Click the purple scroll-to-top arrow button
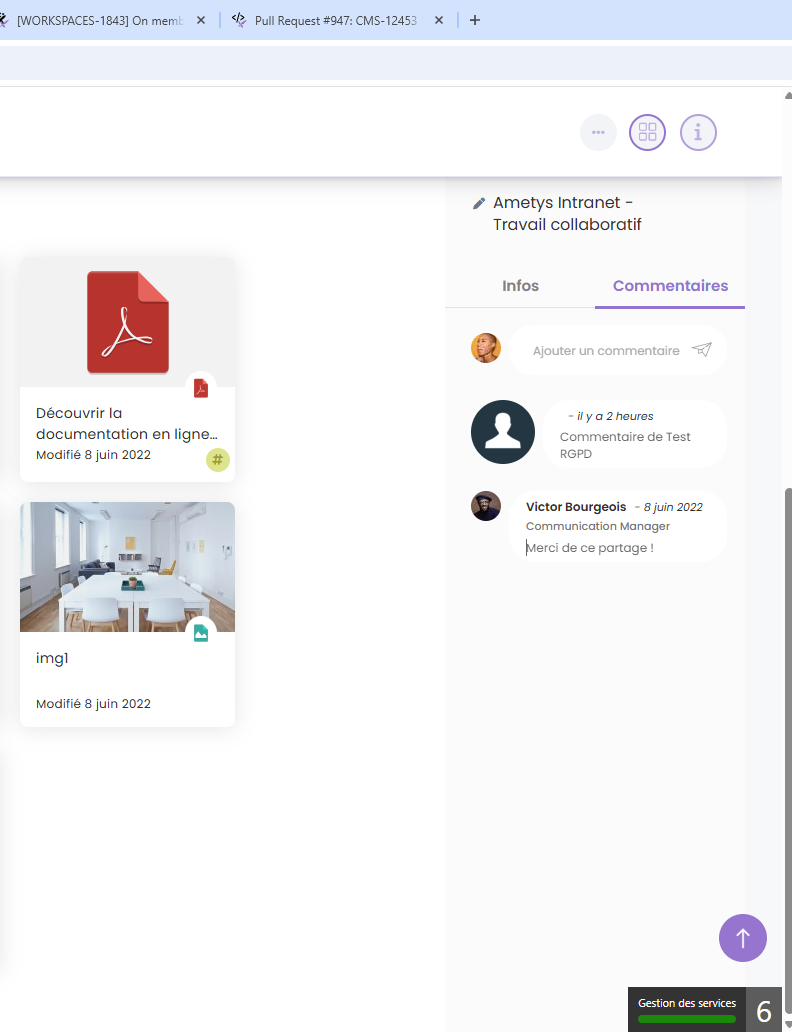The width and height of the screenshot is (792, 1032). 742,938
